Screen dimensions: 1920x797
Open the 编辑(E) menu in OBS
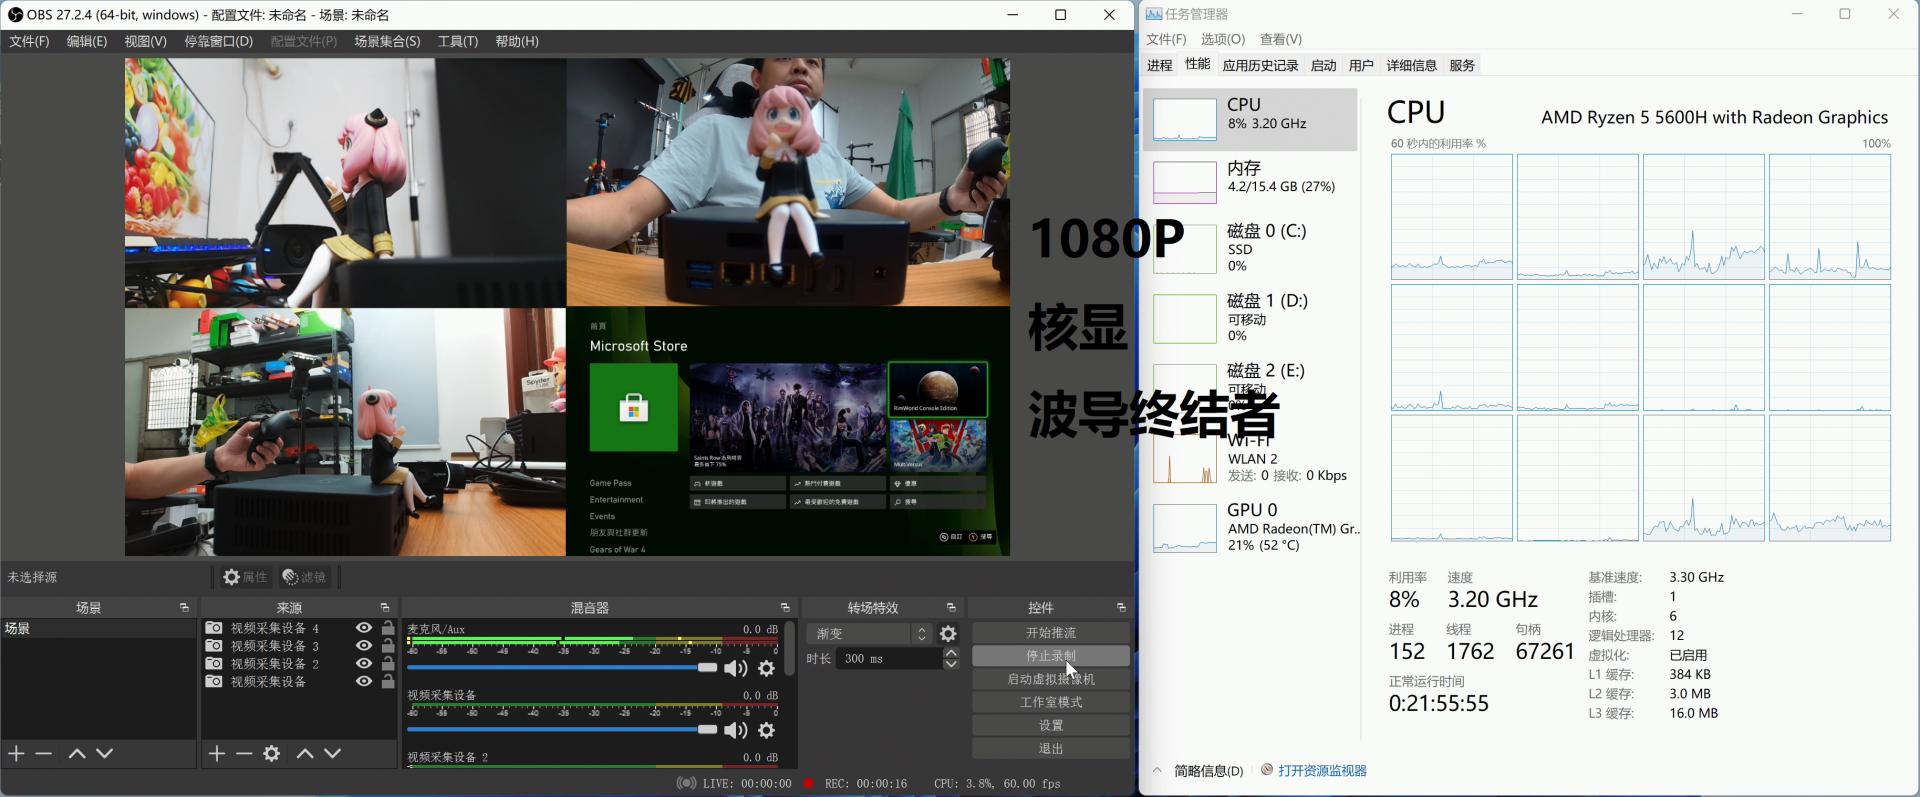point(87,41)
